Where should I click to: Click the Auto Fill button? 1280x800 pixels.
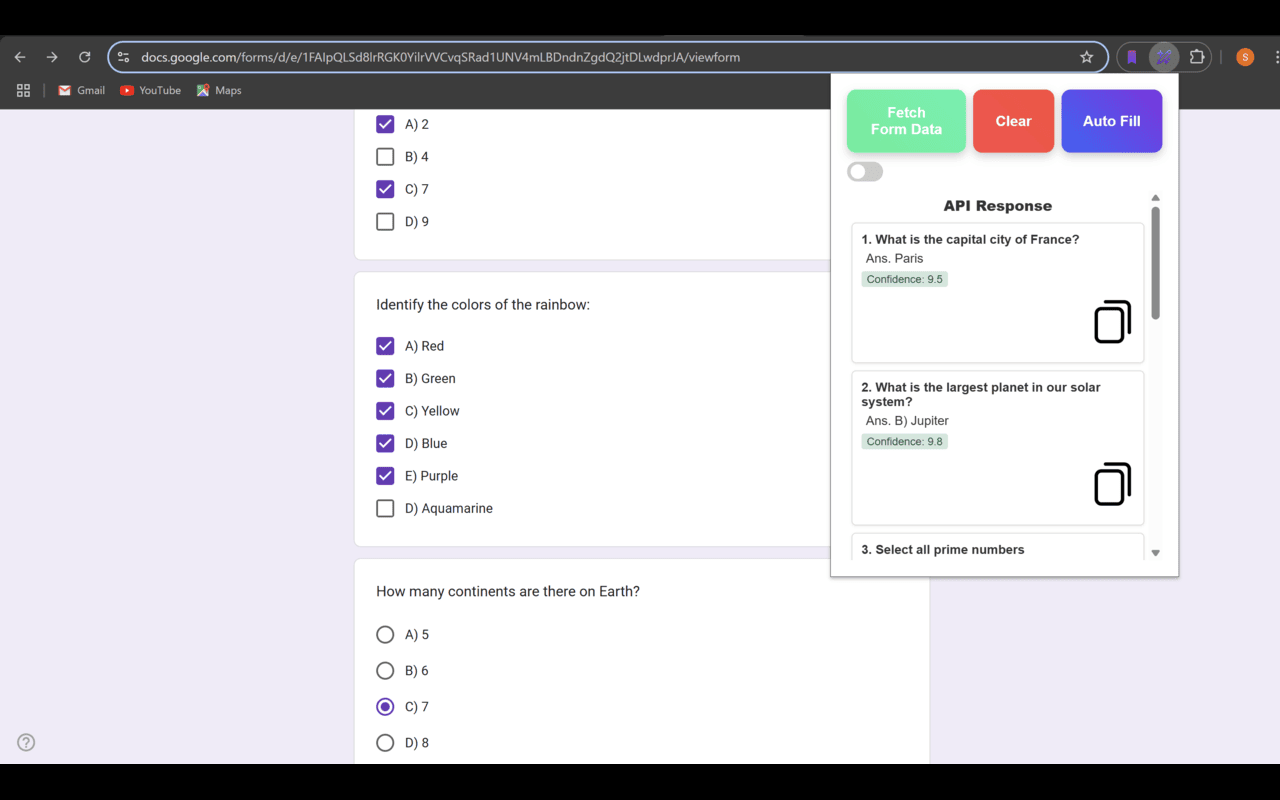(1111, 120)
